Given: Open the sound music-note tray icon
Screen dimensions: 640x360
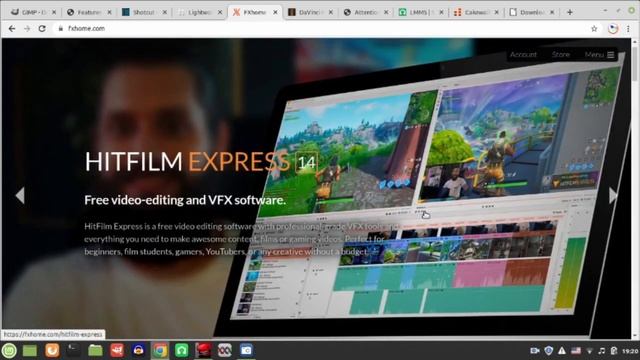Looking at the screenshot, I should [x=602, y=351].
